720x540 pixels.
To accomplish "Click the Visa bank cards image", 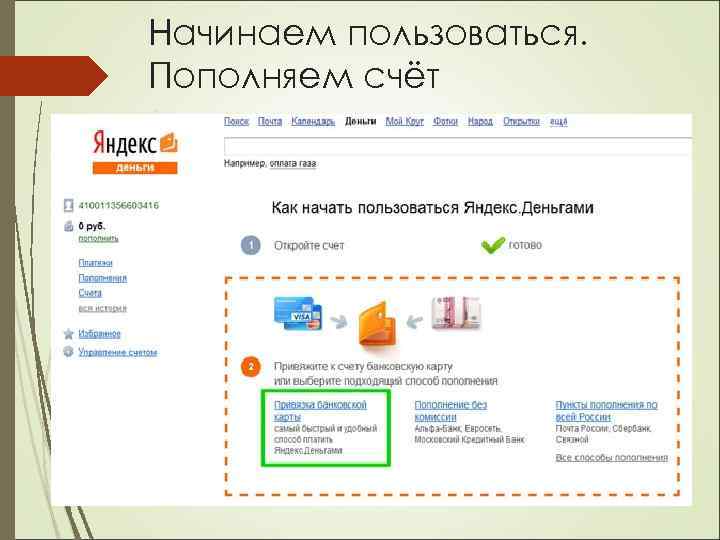I will pyautogui.click(x=298, y=313).
